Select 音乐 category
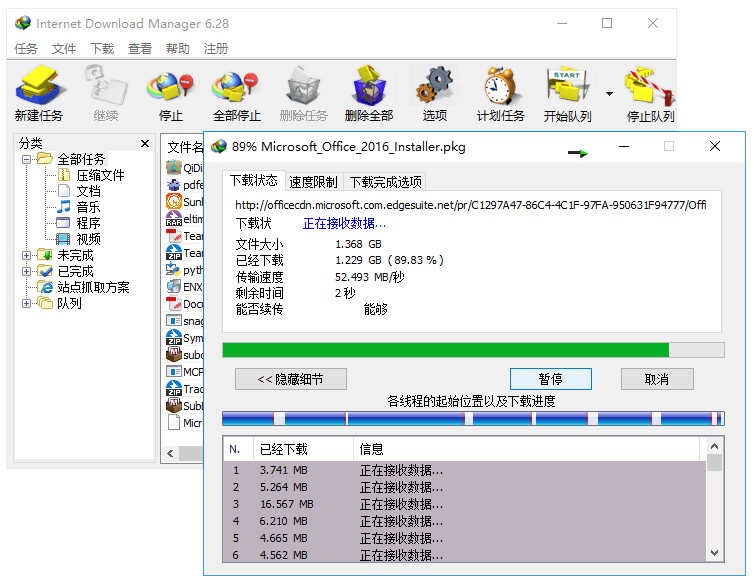The height and width of the screenshot is (580, 754). (79, 207)
